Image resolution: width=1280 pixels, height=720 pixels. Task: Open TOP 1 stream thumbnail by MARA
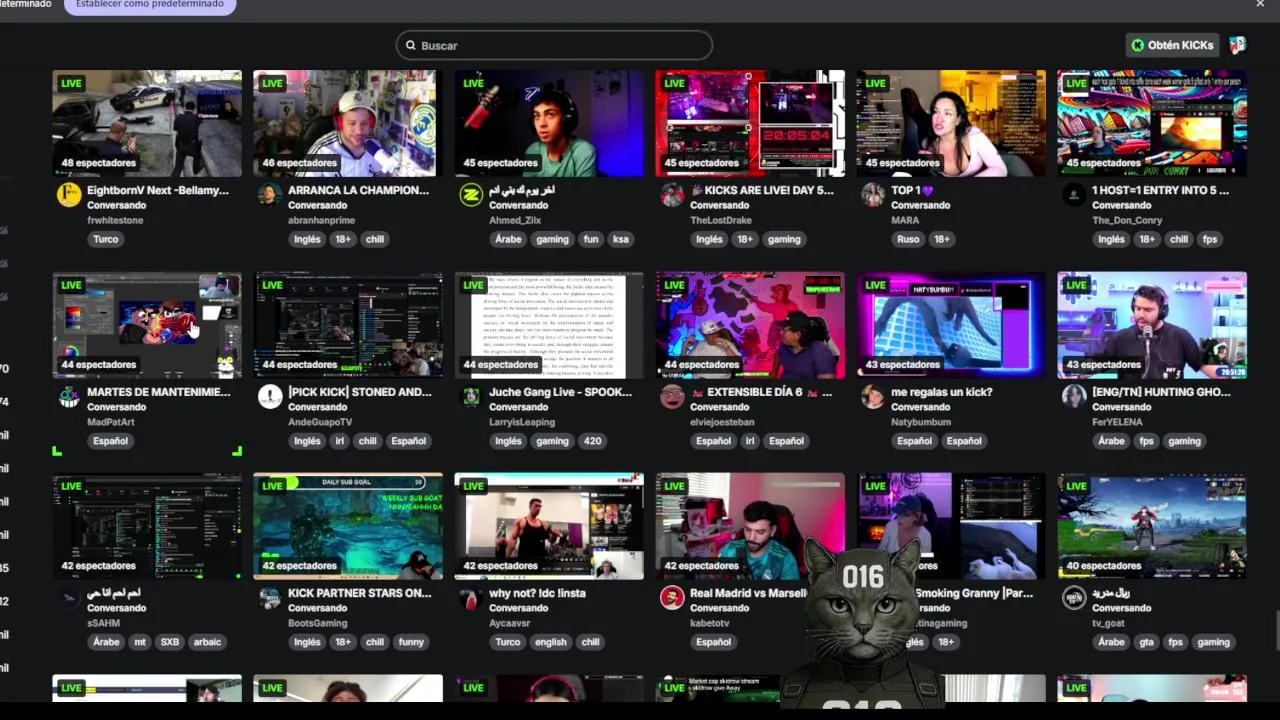point(951,123)
